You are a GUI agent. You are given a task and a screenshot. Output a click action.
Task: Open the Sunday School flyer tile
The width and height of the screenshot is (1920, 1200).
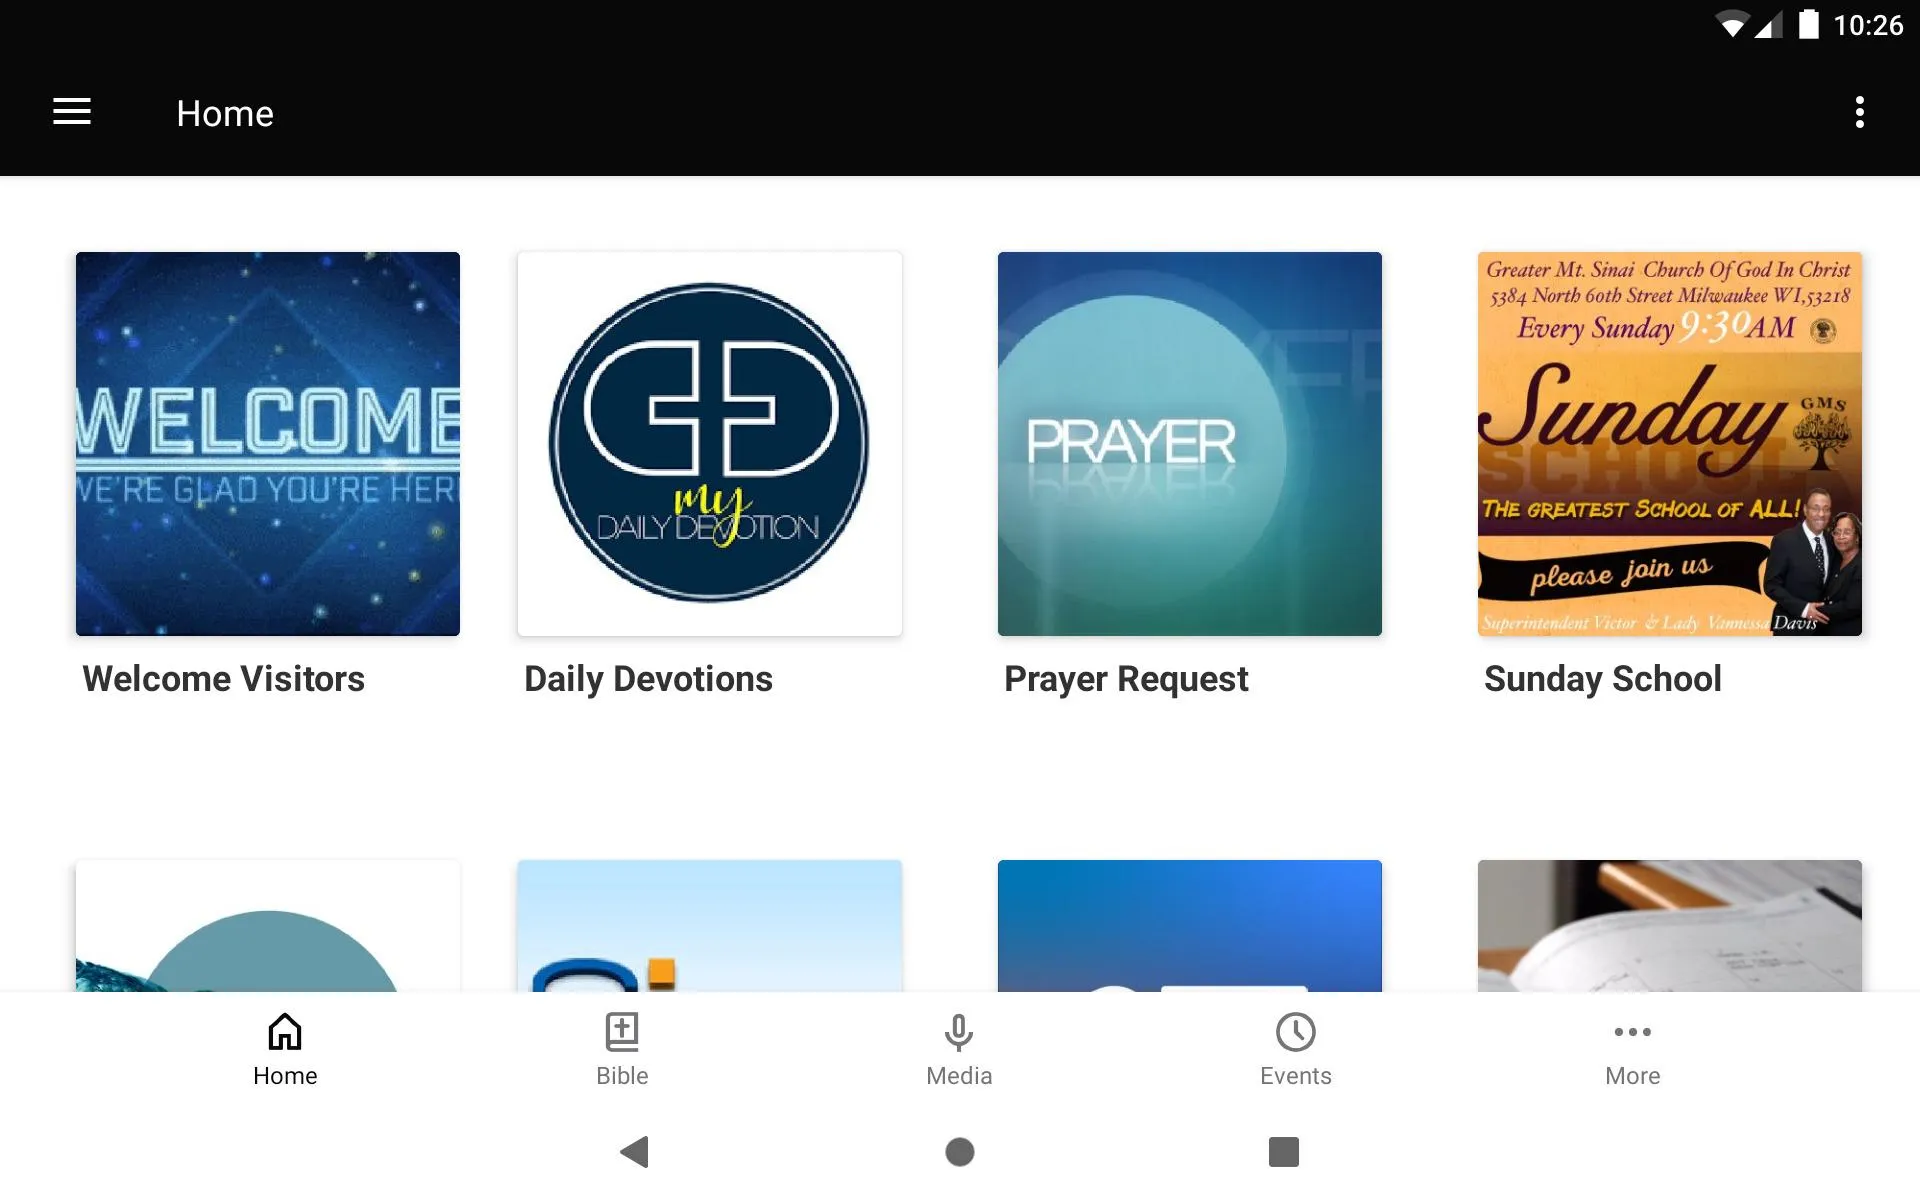click(x=1670, y=444)
